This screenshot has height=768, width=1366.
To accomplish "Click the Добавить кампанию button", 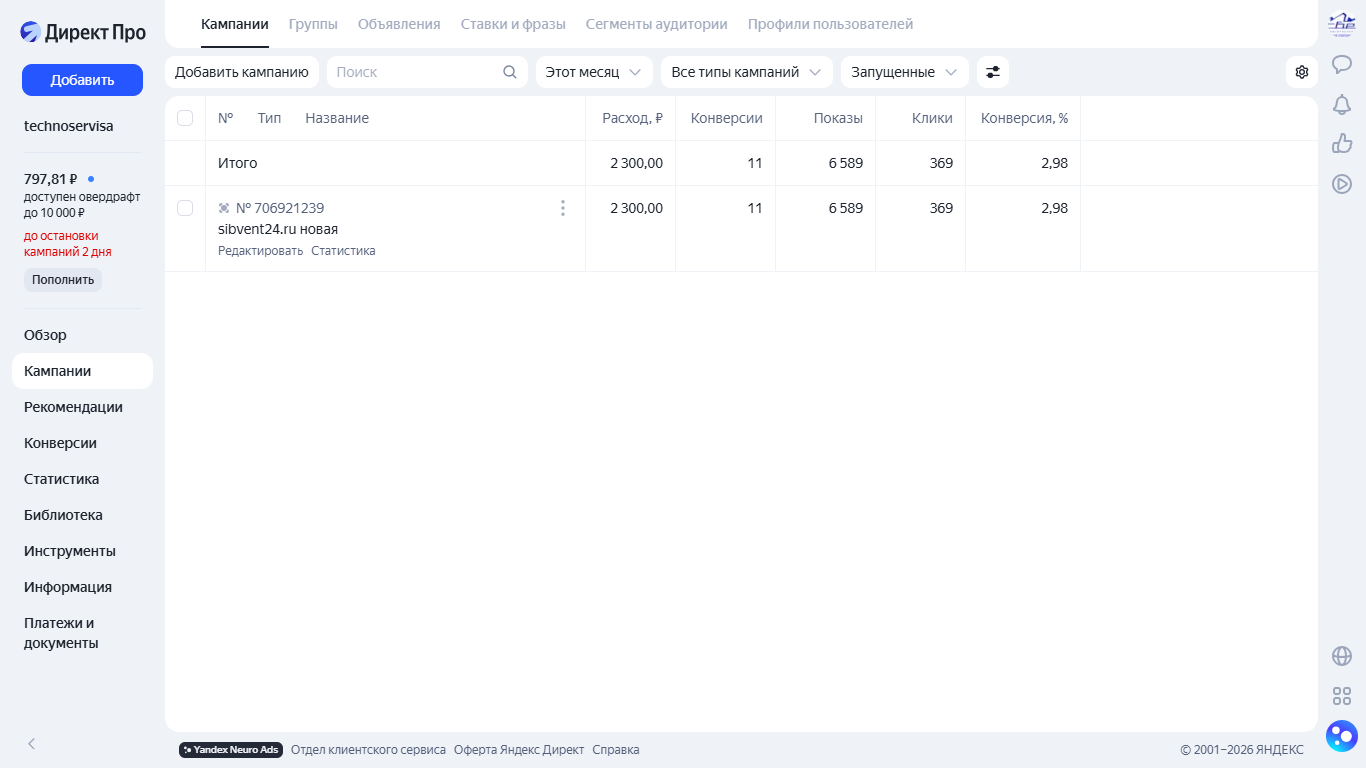I will [x=242, y=72].
